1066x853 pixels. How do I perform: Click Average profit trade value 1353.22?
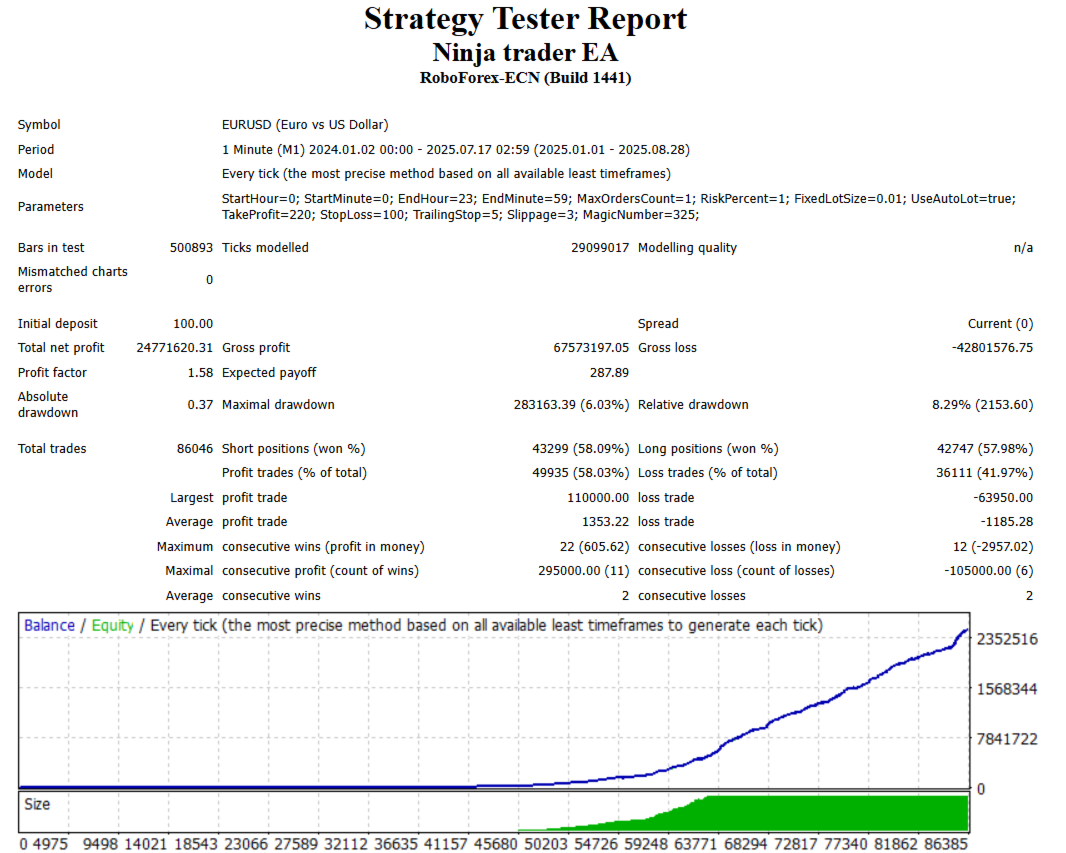pyautogui.click(x=605, y=522)
